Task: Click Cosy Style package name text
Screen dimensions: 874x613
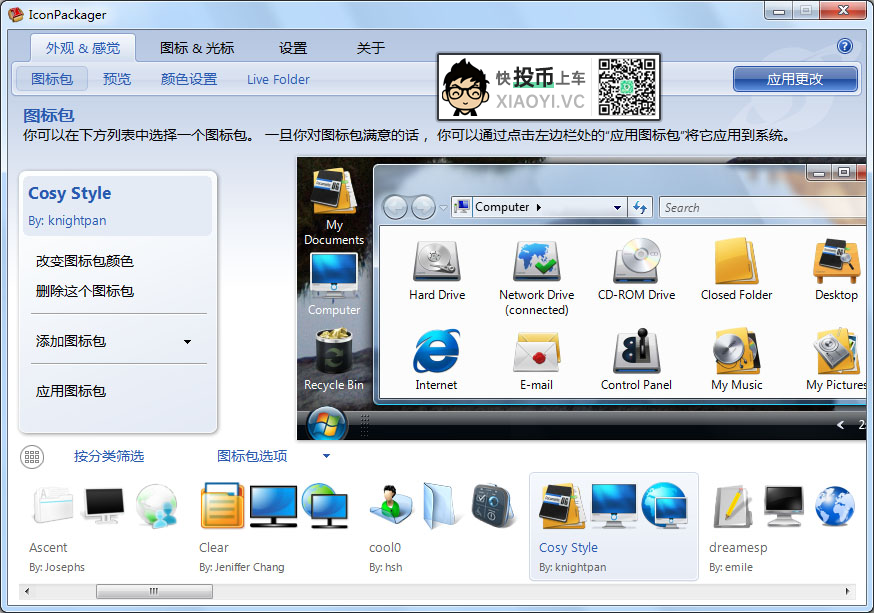Action: click(568, 548)
